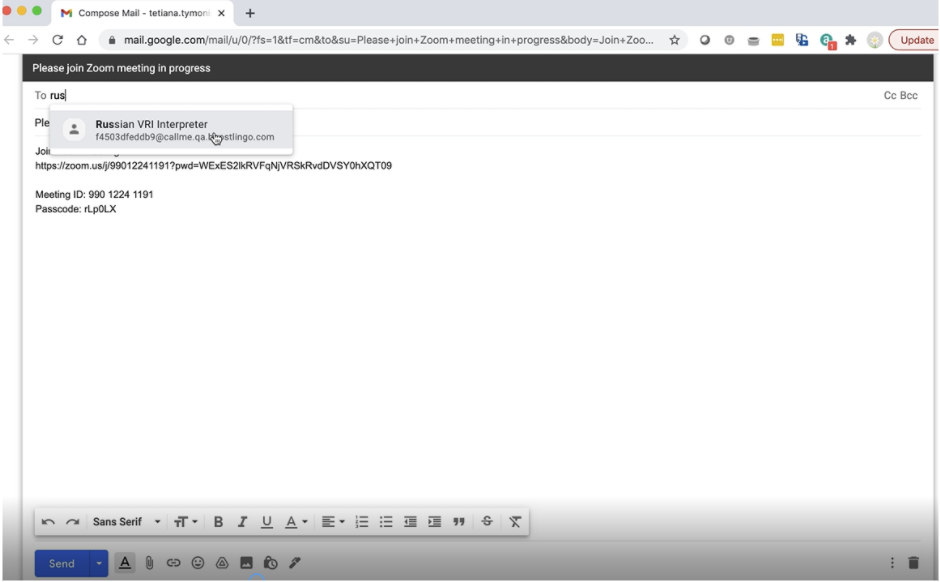Discard draft with the trash icon
Image resolution: width=940 pixels, height=582 pixels.
(x=913, y=563)
